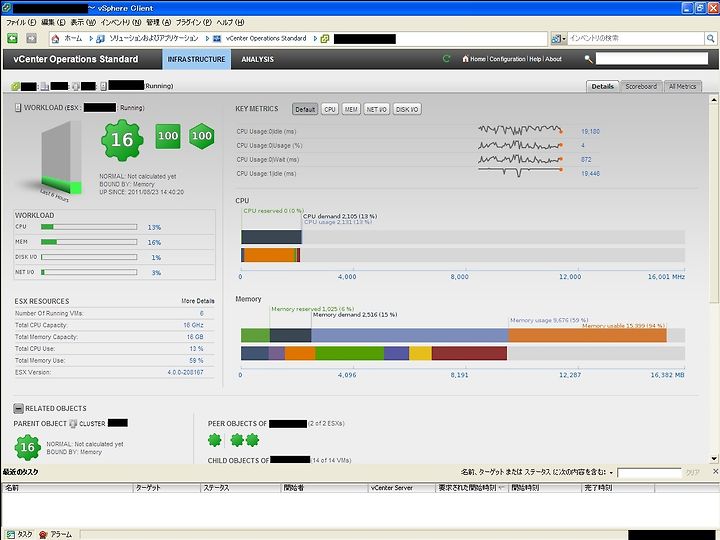Image resolution: width=720 pixels, height=540 pixels.
Task: Toggle the CPU key metrics button
Action: pos(330,109)
